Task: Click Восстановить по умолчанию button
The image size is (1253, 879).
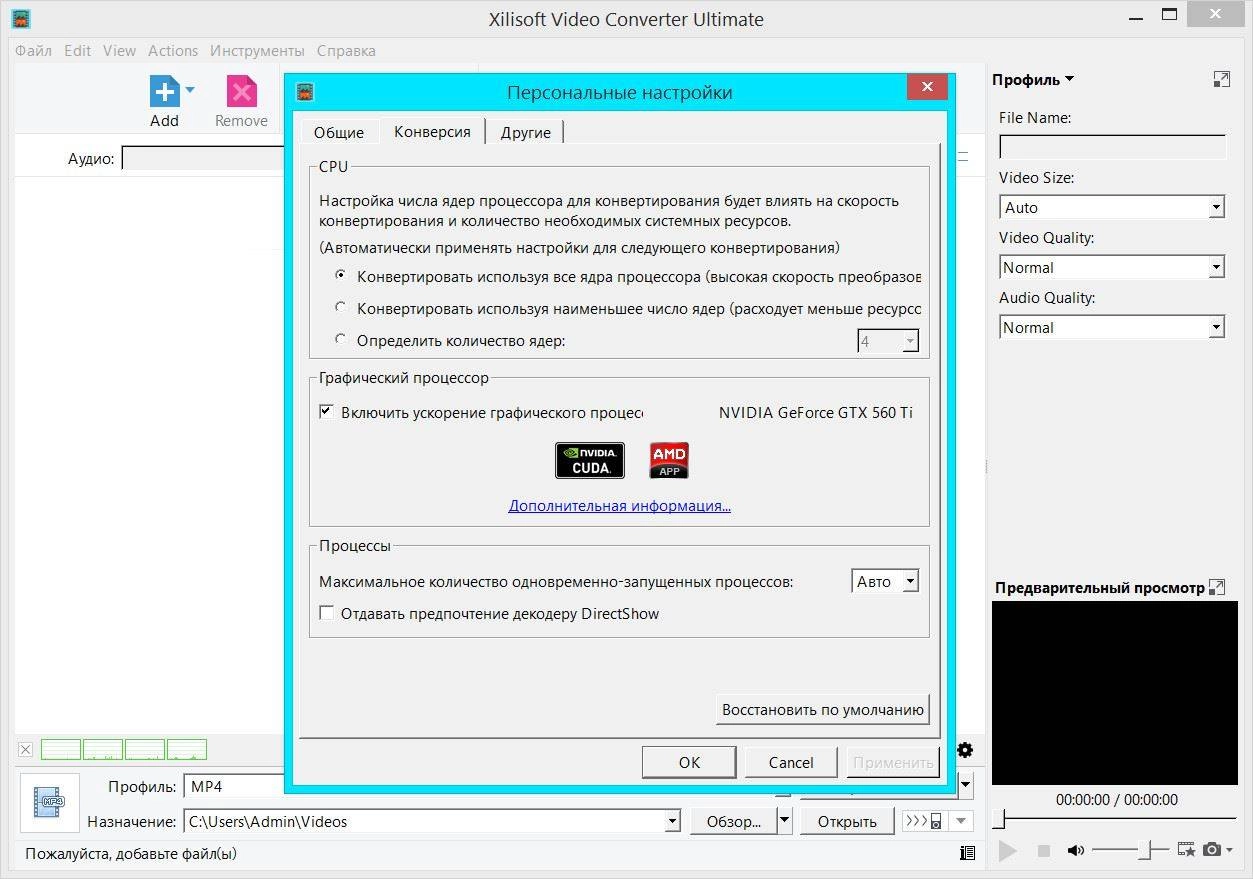Action: pyautogui.click(x=823, y=710)
